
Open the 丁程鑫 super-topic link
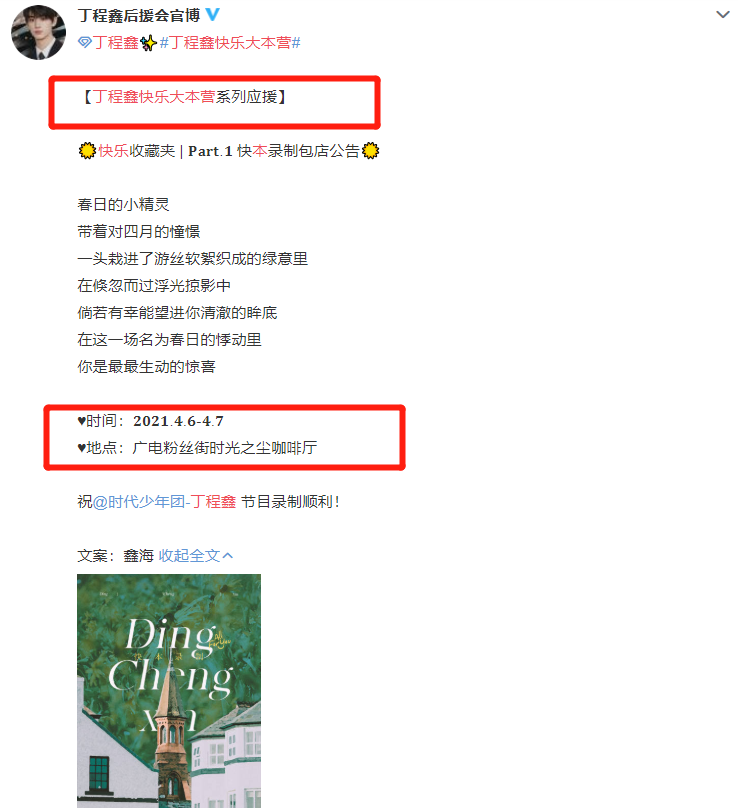115,42
